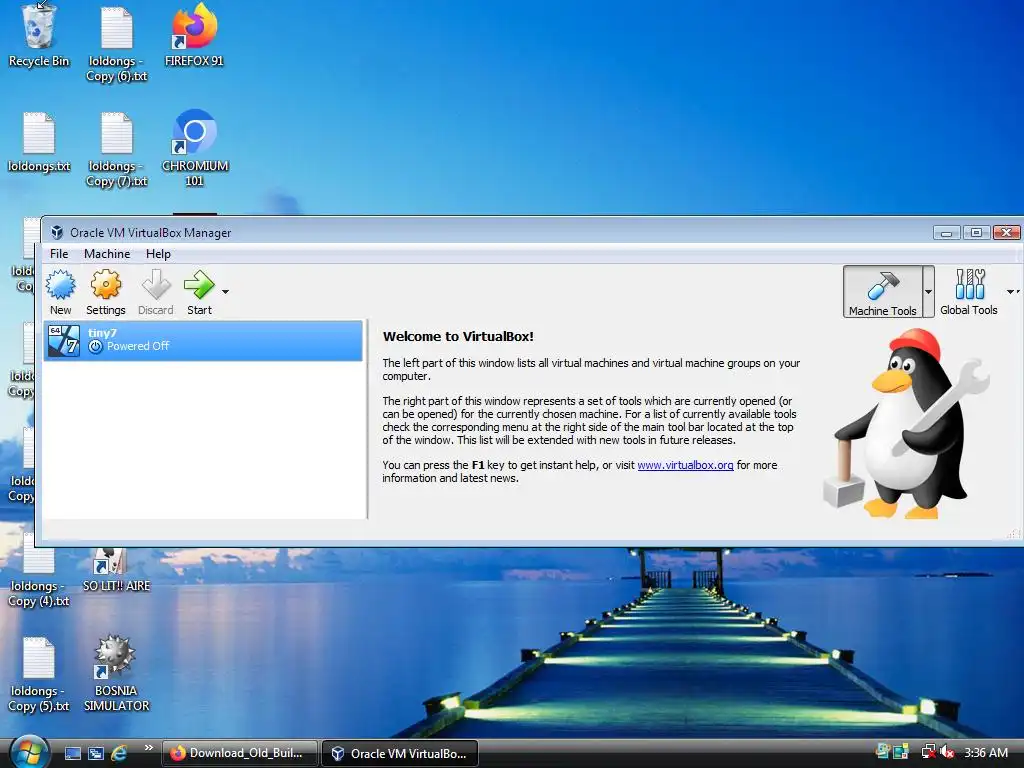
Task: Open the Help menu
Action: pyautogui.click(x=158, y=253)
